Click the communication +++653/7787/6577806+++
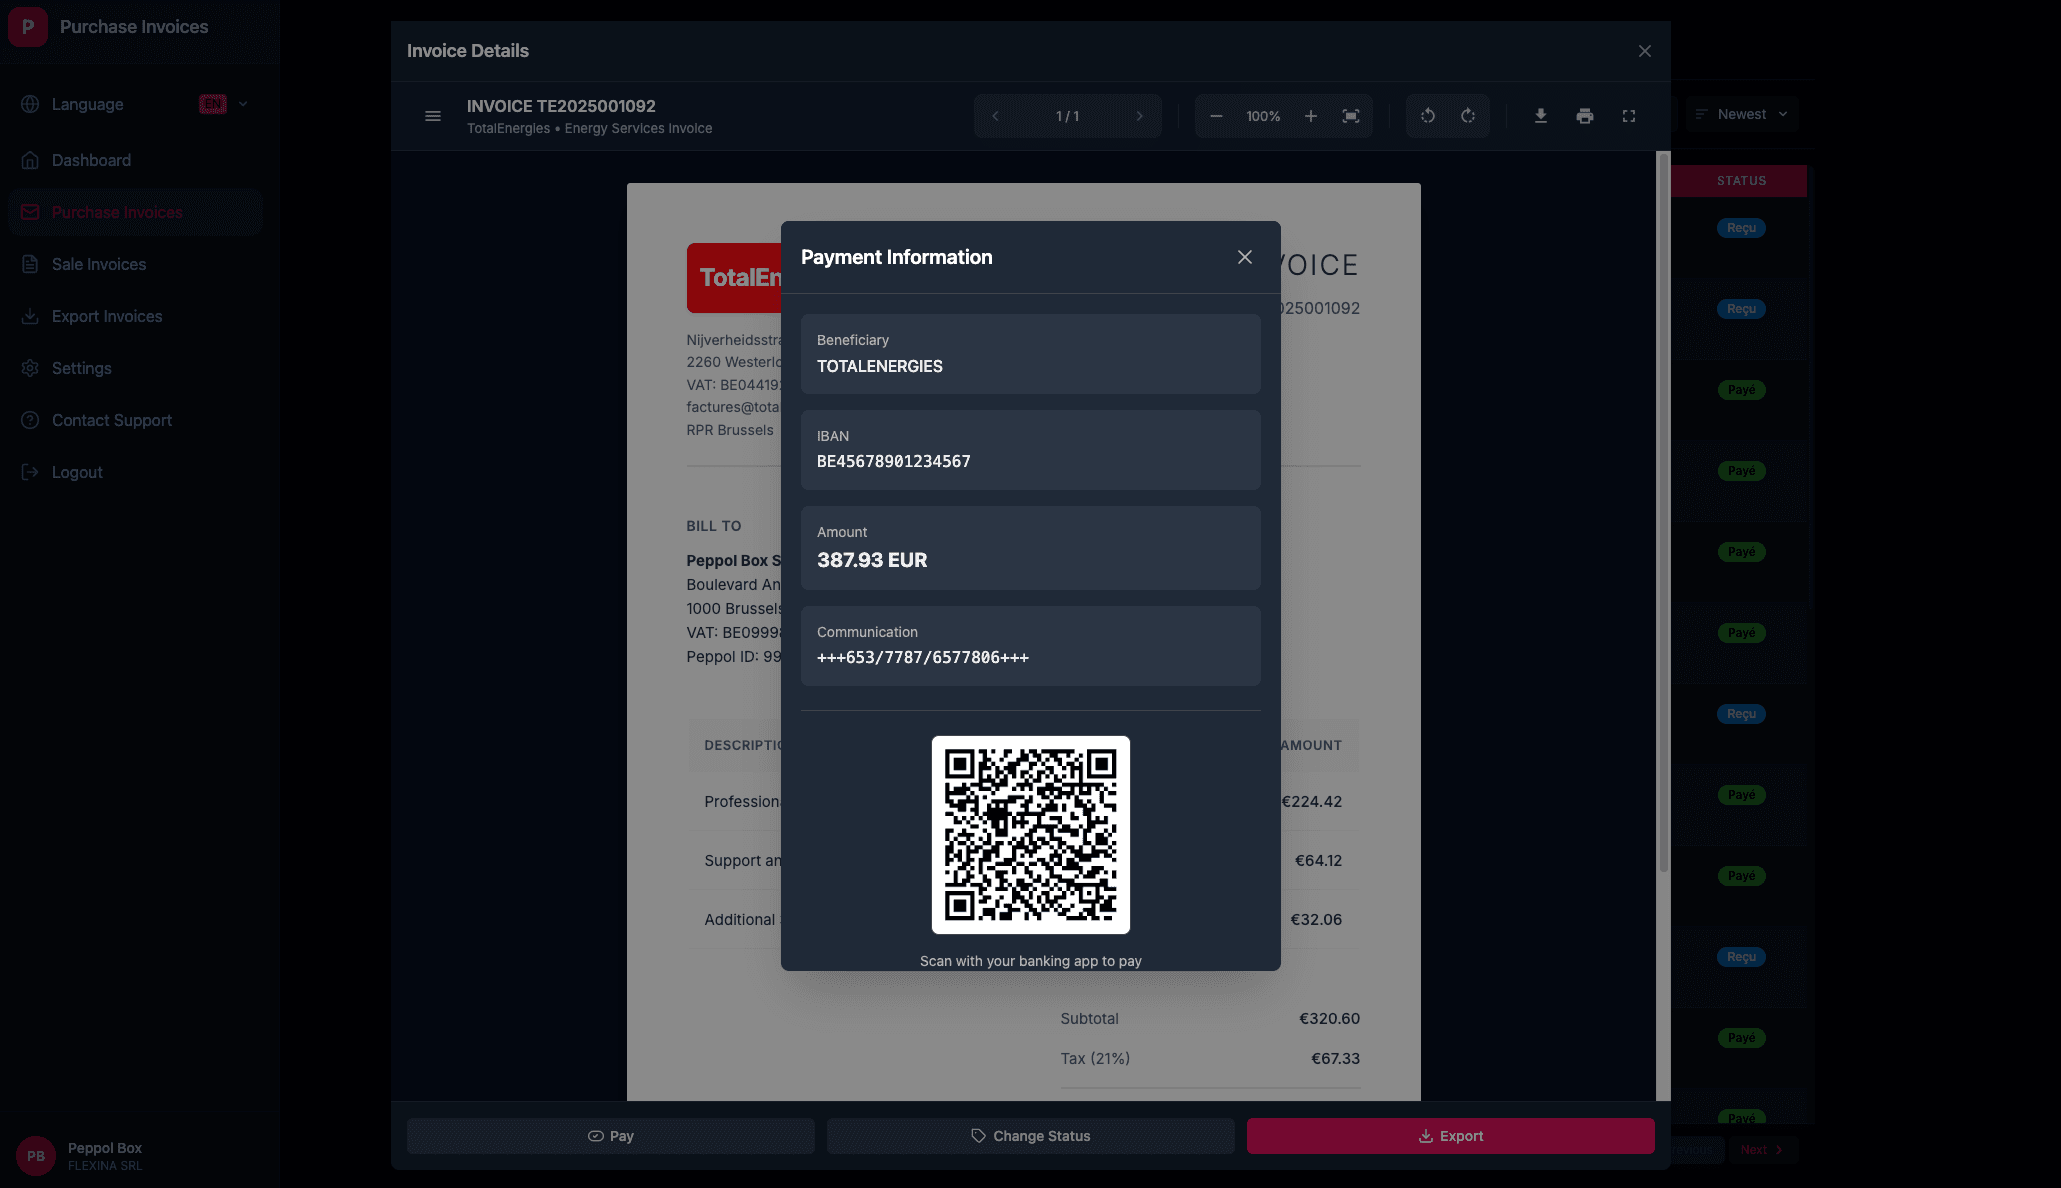The width and height of the screenshot is (2061, 1188). [x=922, y=657]
